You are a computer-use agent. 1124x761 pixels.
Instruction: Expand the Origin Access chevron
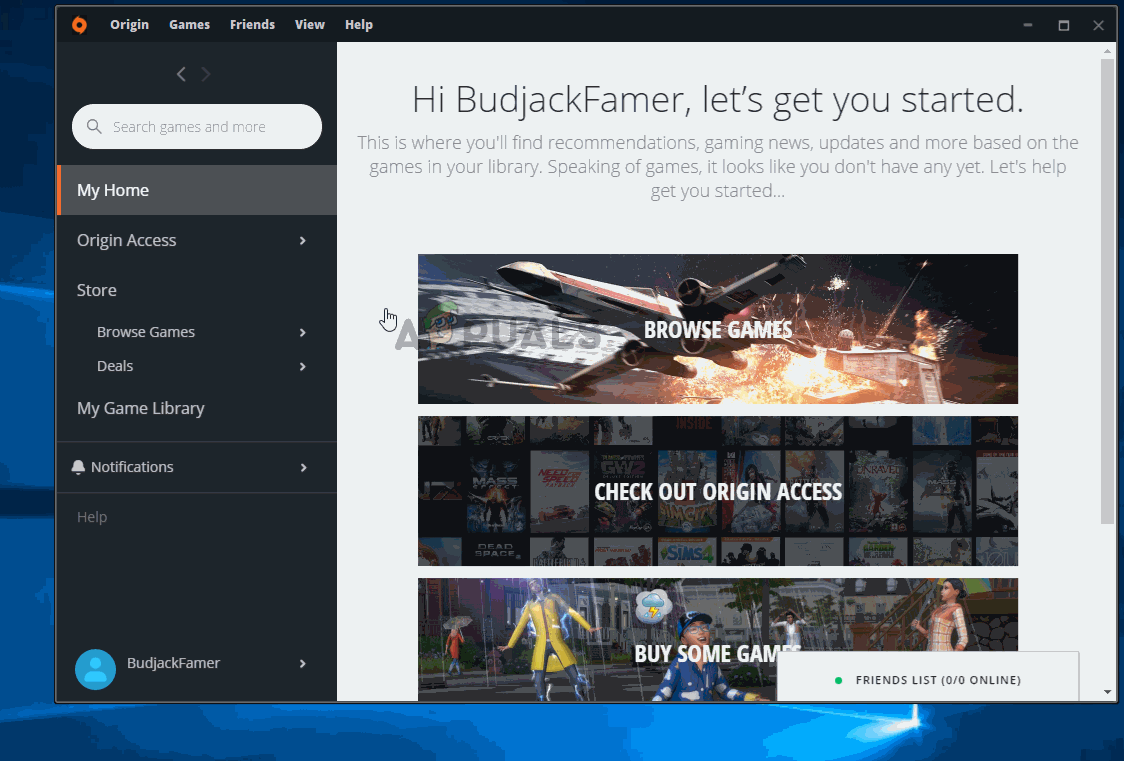(x=303, y=241)
